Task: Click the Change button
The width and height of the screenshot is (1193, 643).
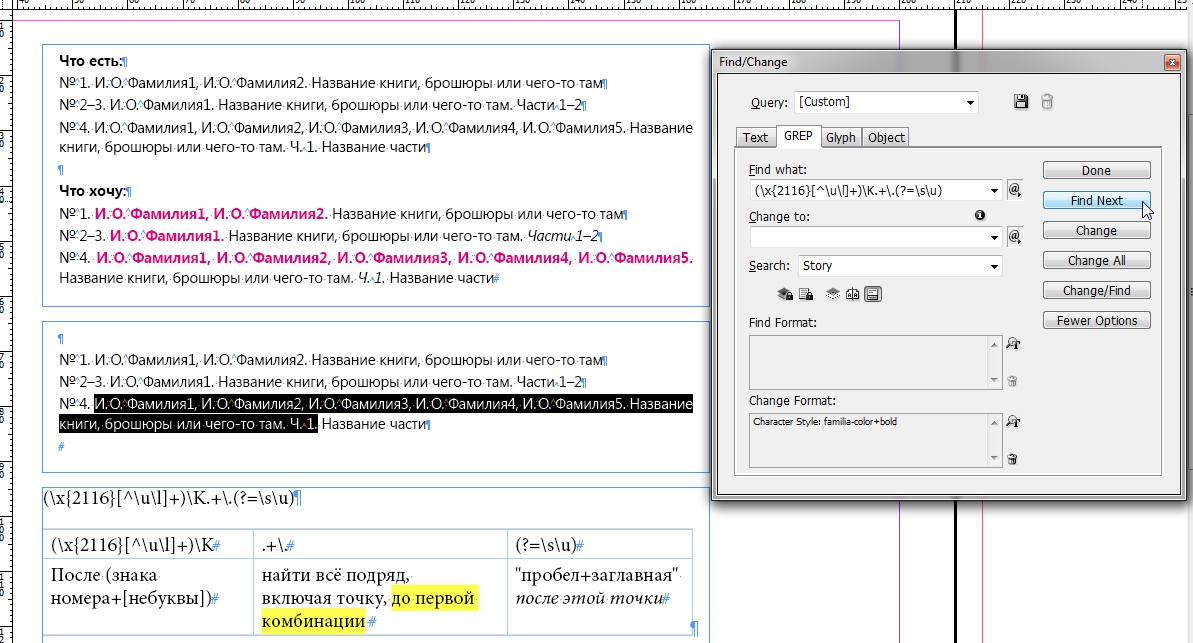Action: point(1096,231)
